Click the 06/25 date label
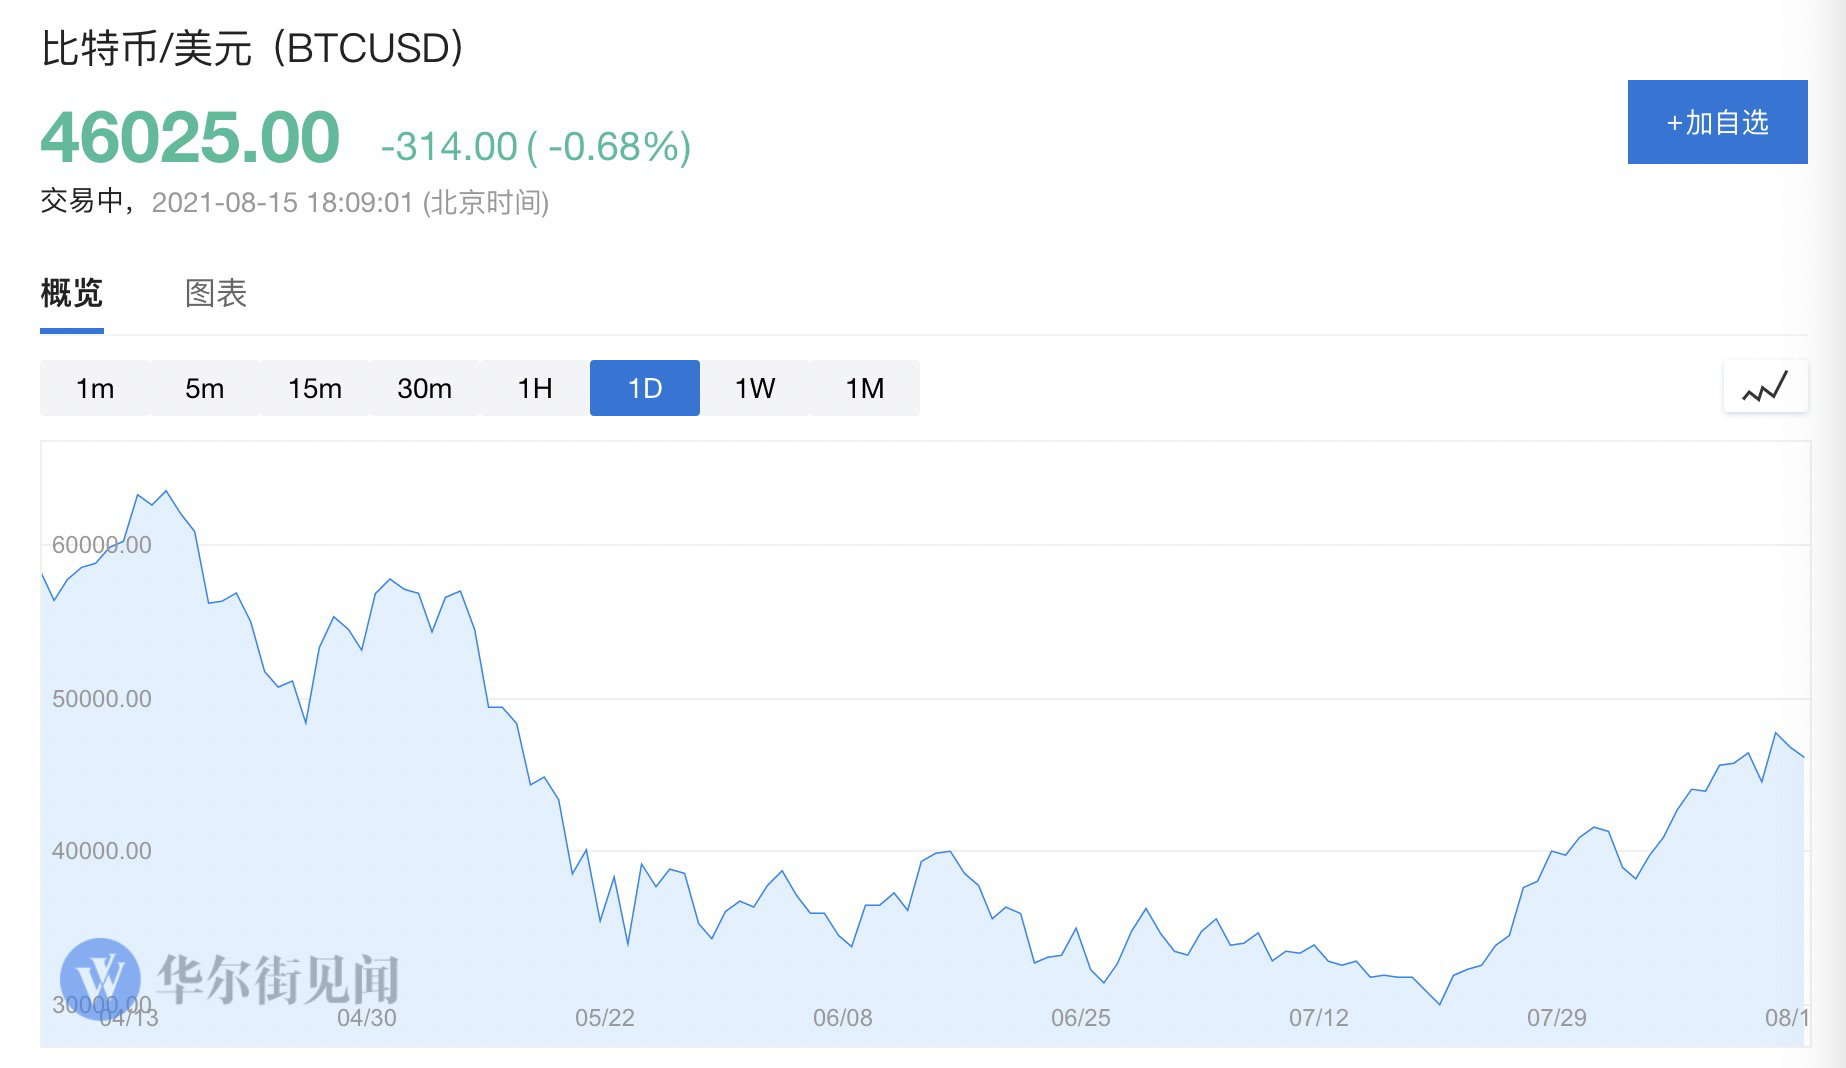1846x1068 pixels. tap(1081, 1018)
